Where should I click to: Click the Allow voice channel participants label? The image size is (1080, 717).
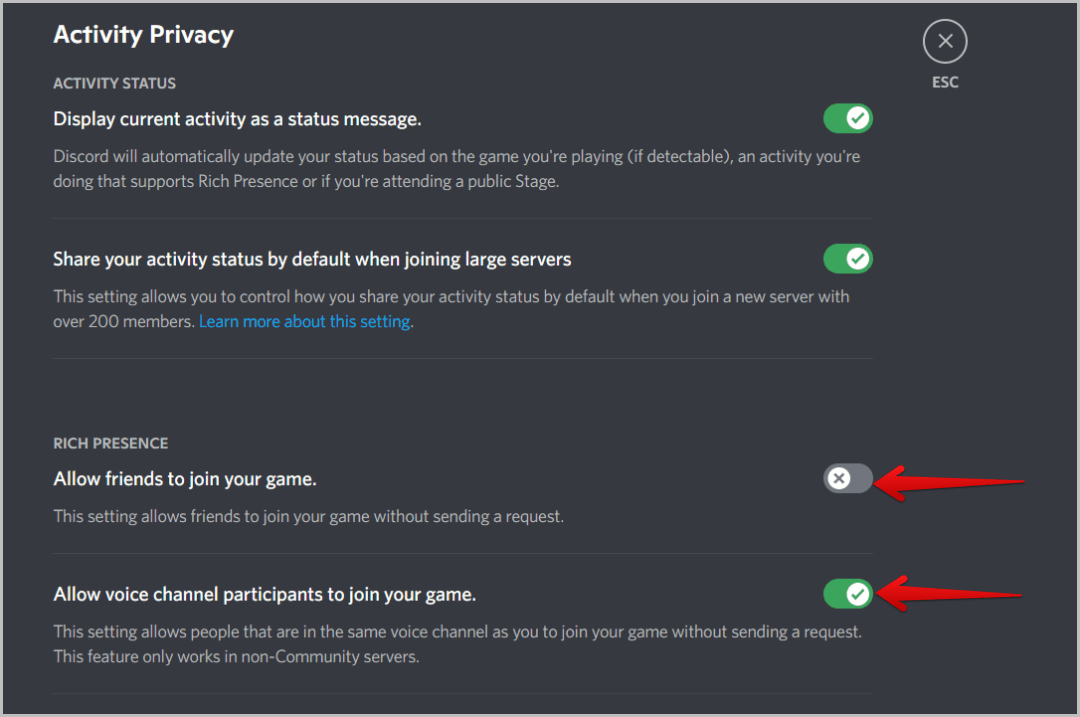click(264, 594)
